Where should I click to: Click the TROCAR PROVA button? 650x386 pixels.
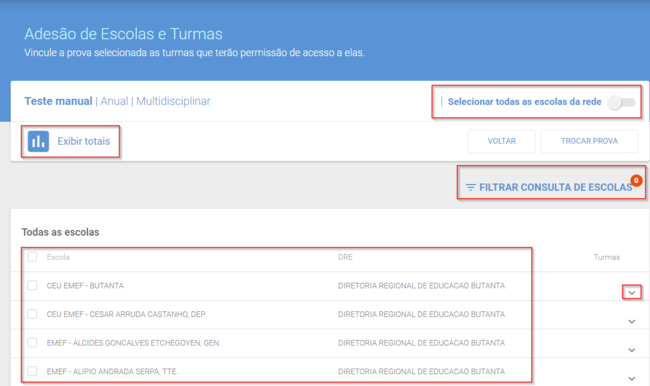point(589,141)
